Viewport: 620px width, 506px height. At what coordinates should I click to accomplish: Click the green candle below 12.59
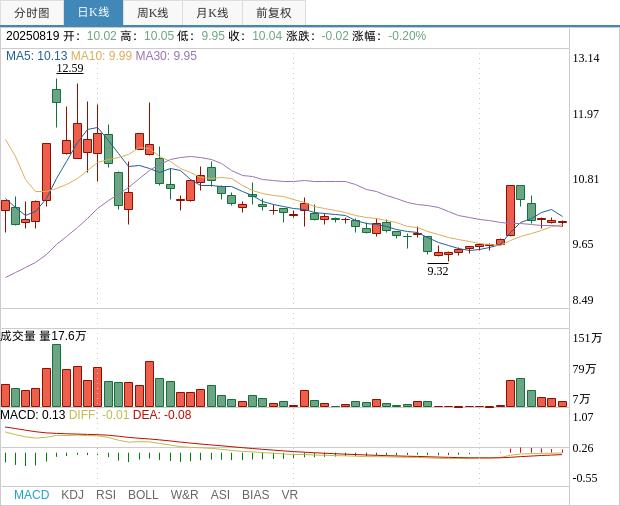(57, 96)
